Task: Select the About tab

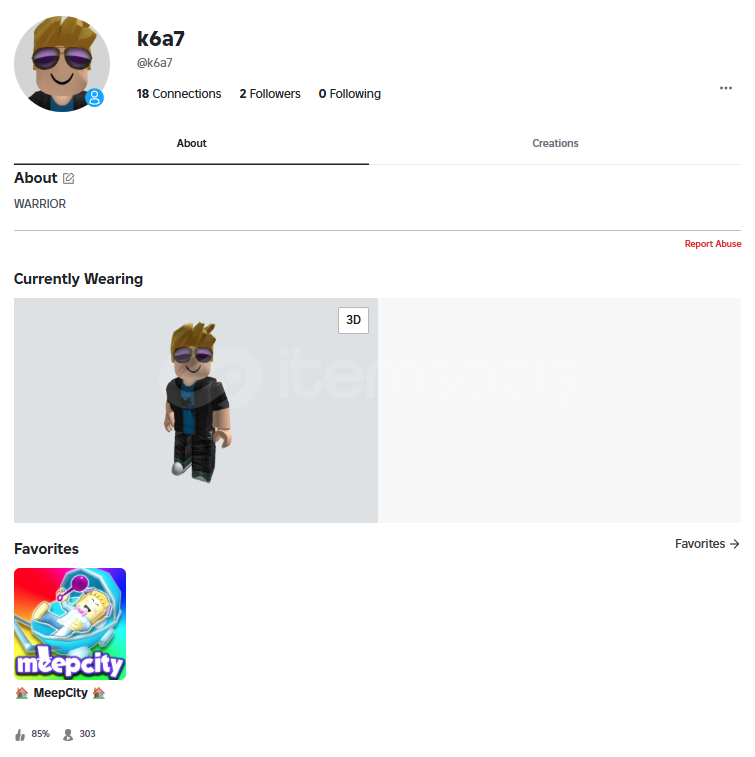Action: 192,143
